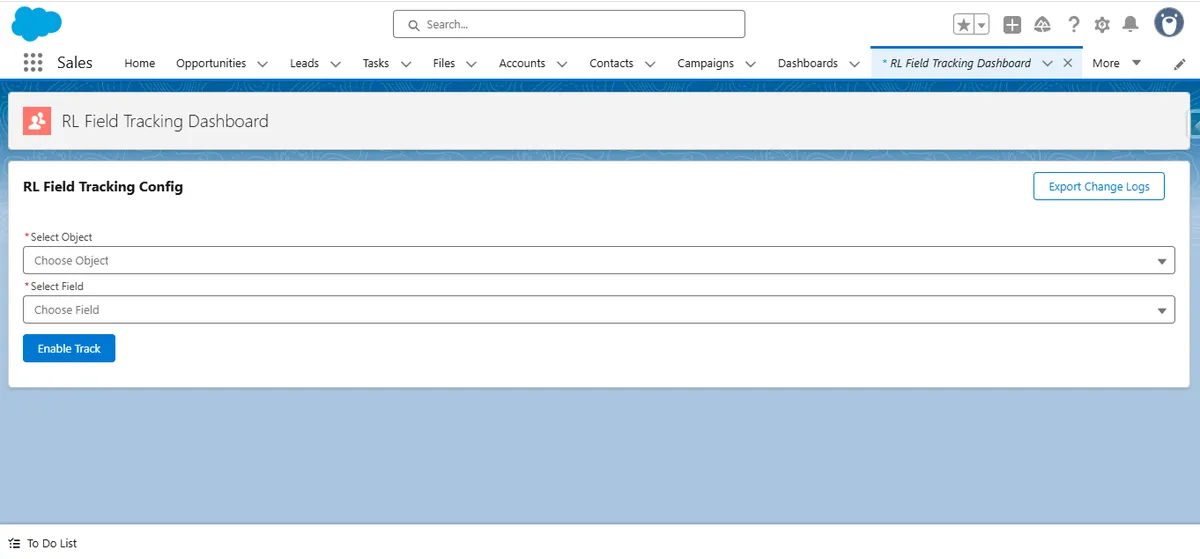Expand the Accounts tab chevron menu
Screen dimensions: 1200x559
562,63
